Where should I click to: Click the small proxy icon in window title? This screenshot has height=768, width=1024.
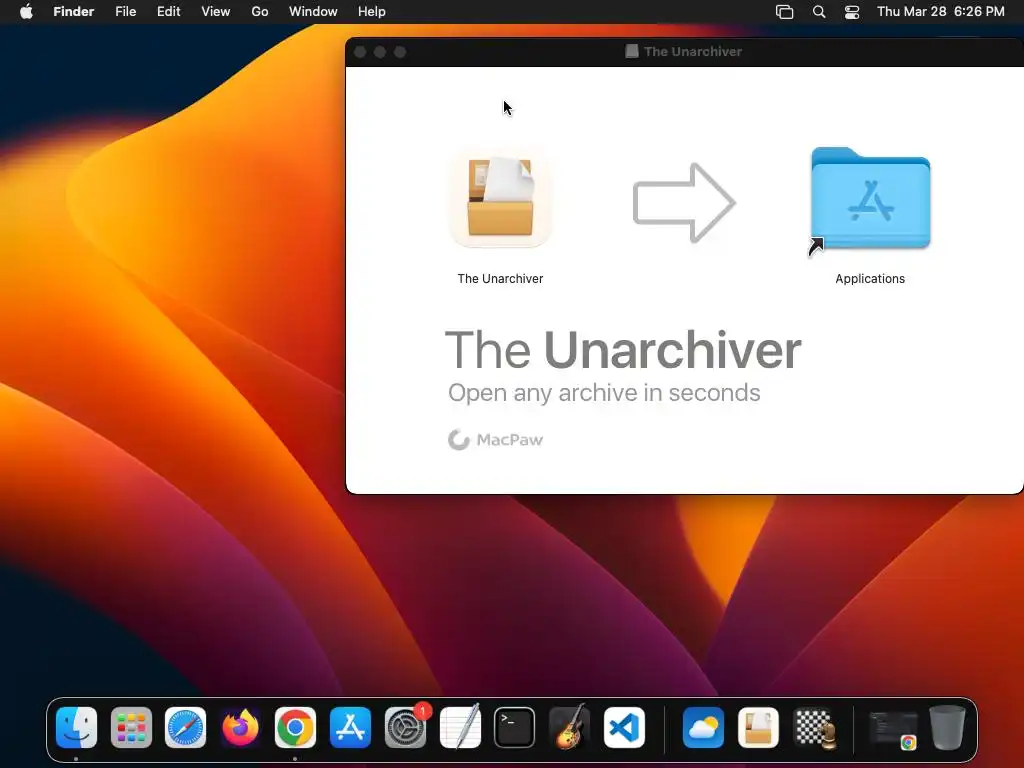(632, 52)
